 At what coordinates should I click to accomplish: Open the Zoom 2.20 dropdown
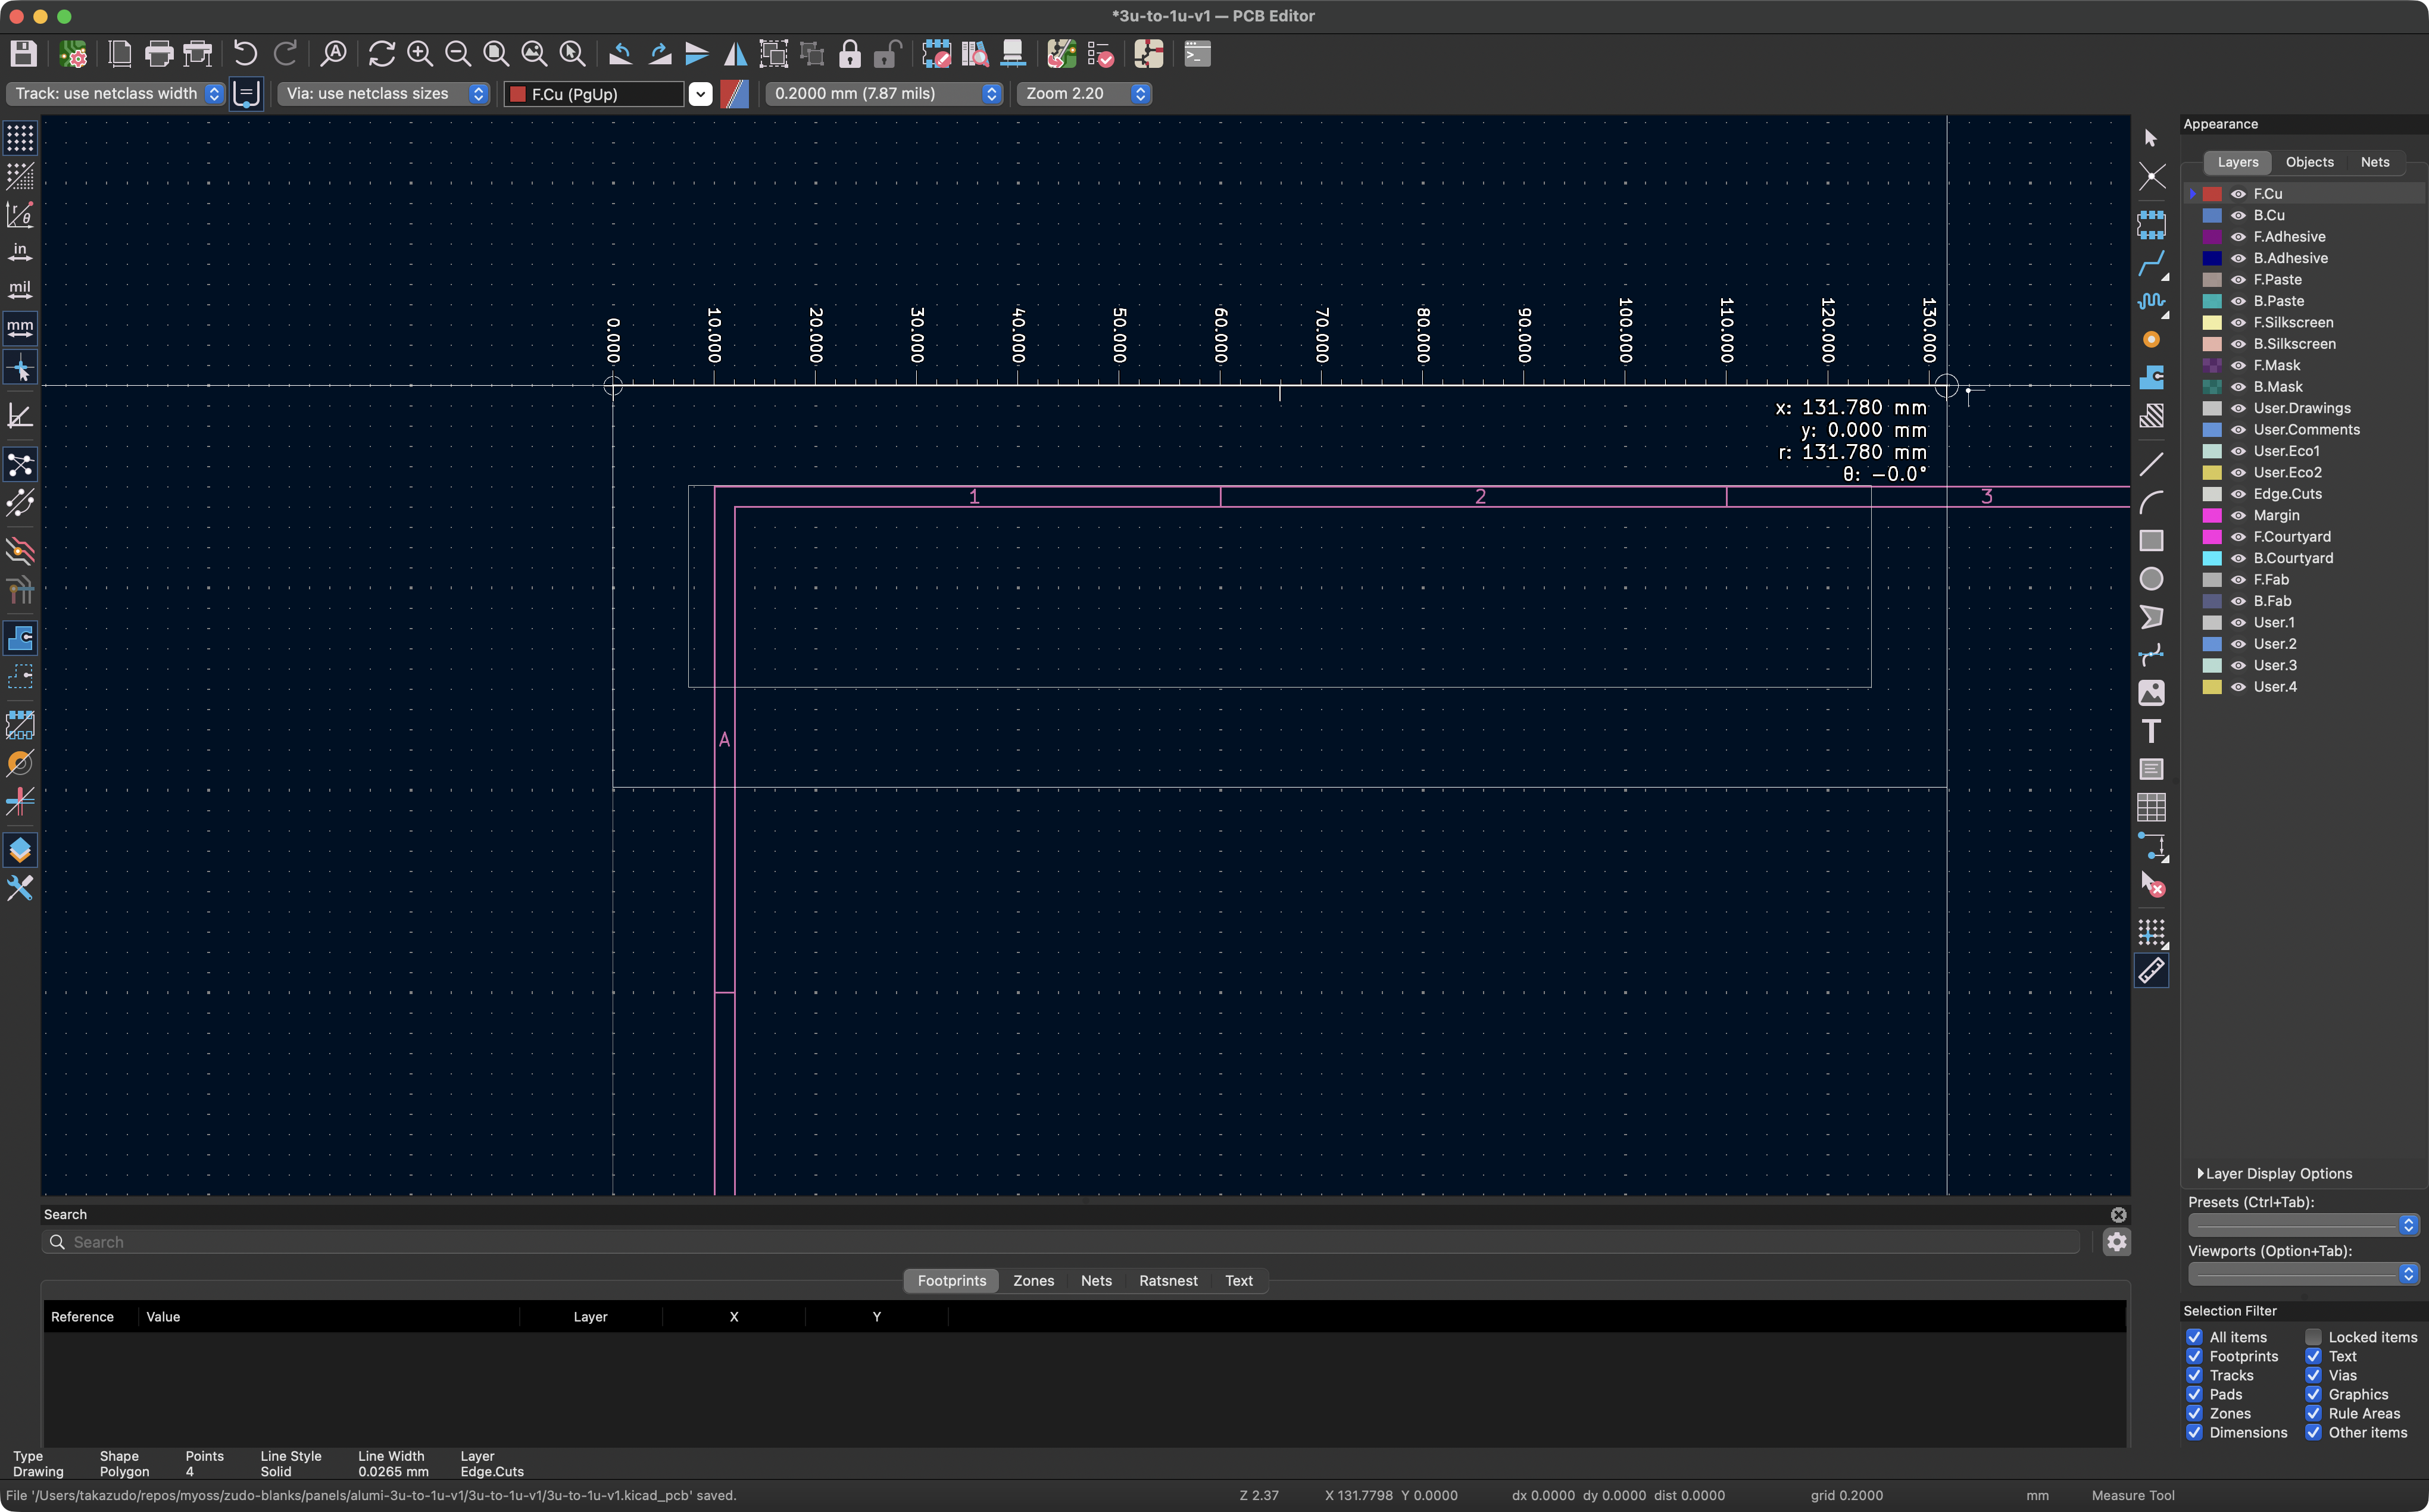[x=1083, y=93]
